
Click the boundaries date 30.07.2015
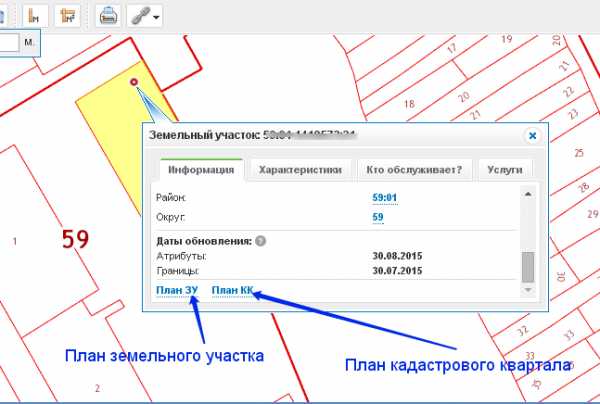click(x=397, y=270)
